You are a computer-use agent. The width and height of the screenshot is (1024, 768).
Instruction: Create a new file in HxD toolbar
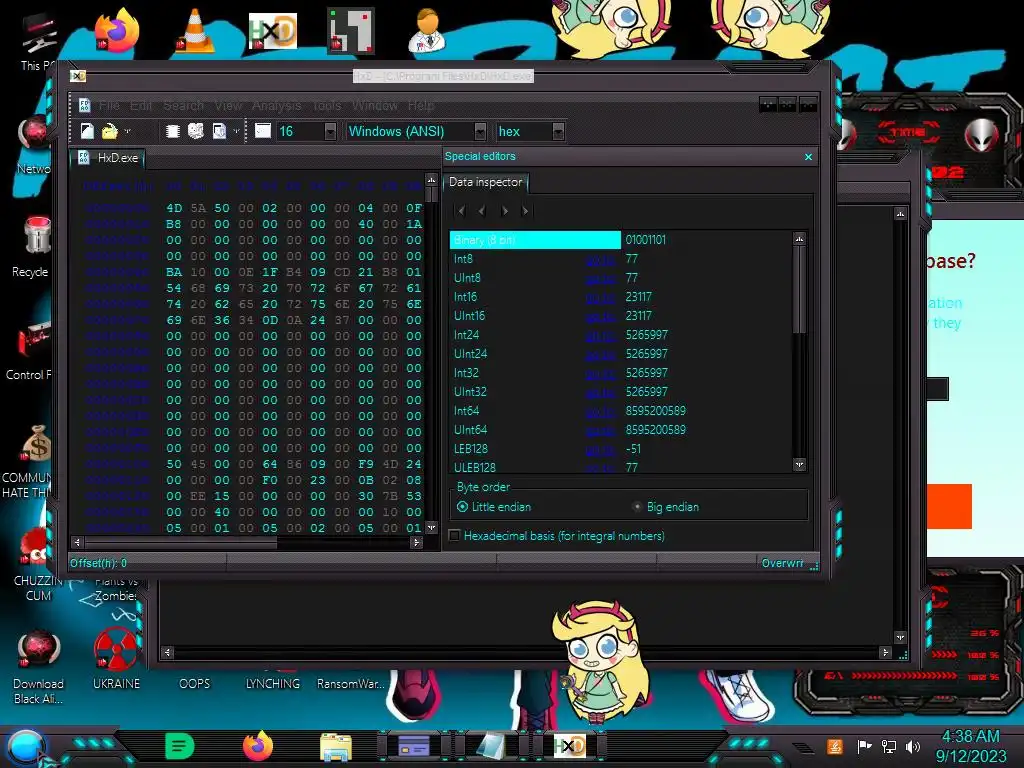(87, 131)
